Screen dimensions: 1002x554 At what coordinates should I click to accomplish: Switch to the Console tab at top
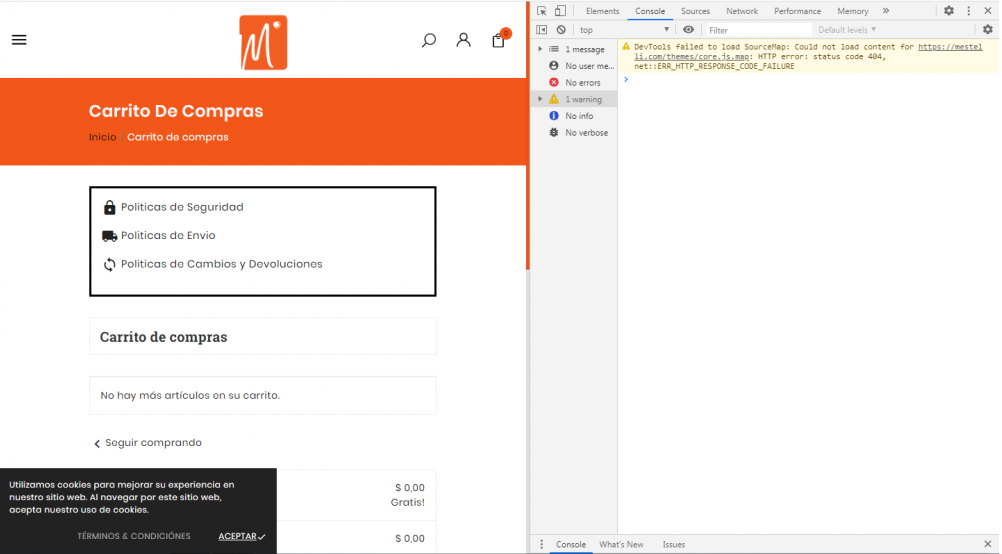point(650,11)
